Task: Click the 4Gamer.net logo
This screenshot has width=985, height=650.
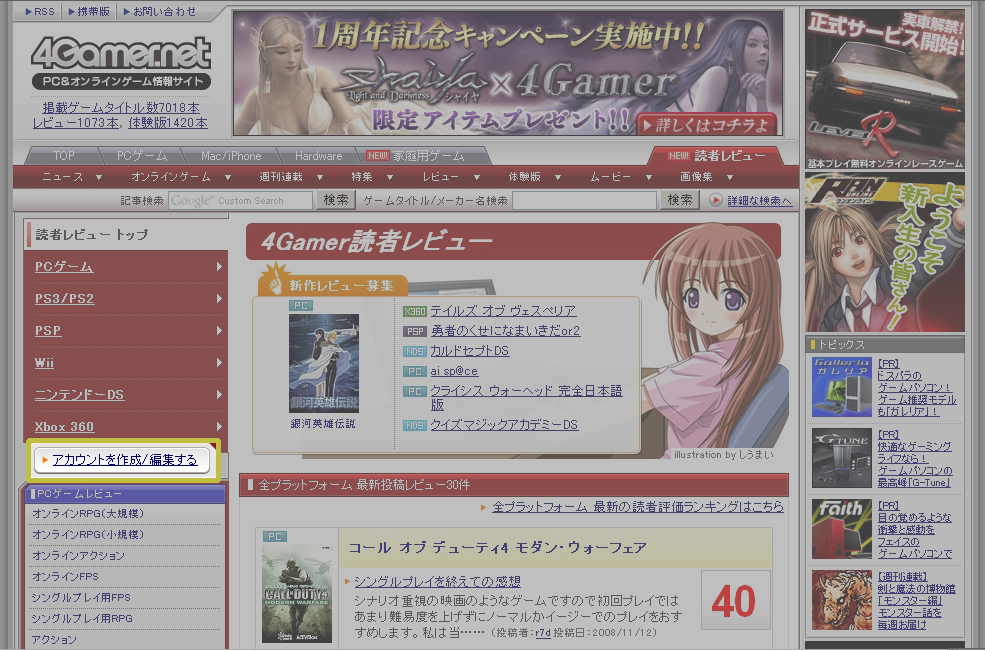Action: coord(121,62)
